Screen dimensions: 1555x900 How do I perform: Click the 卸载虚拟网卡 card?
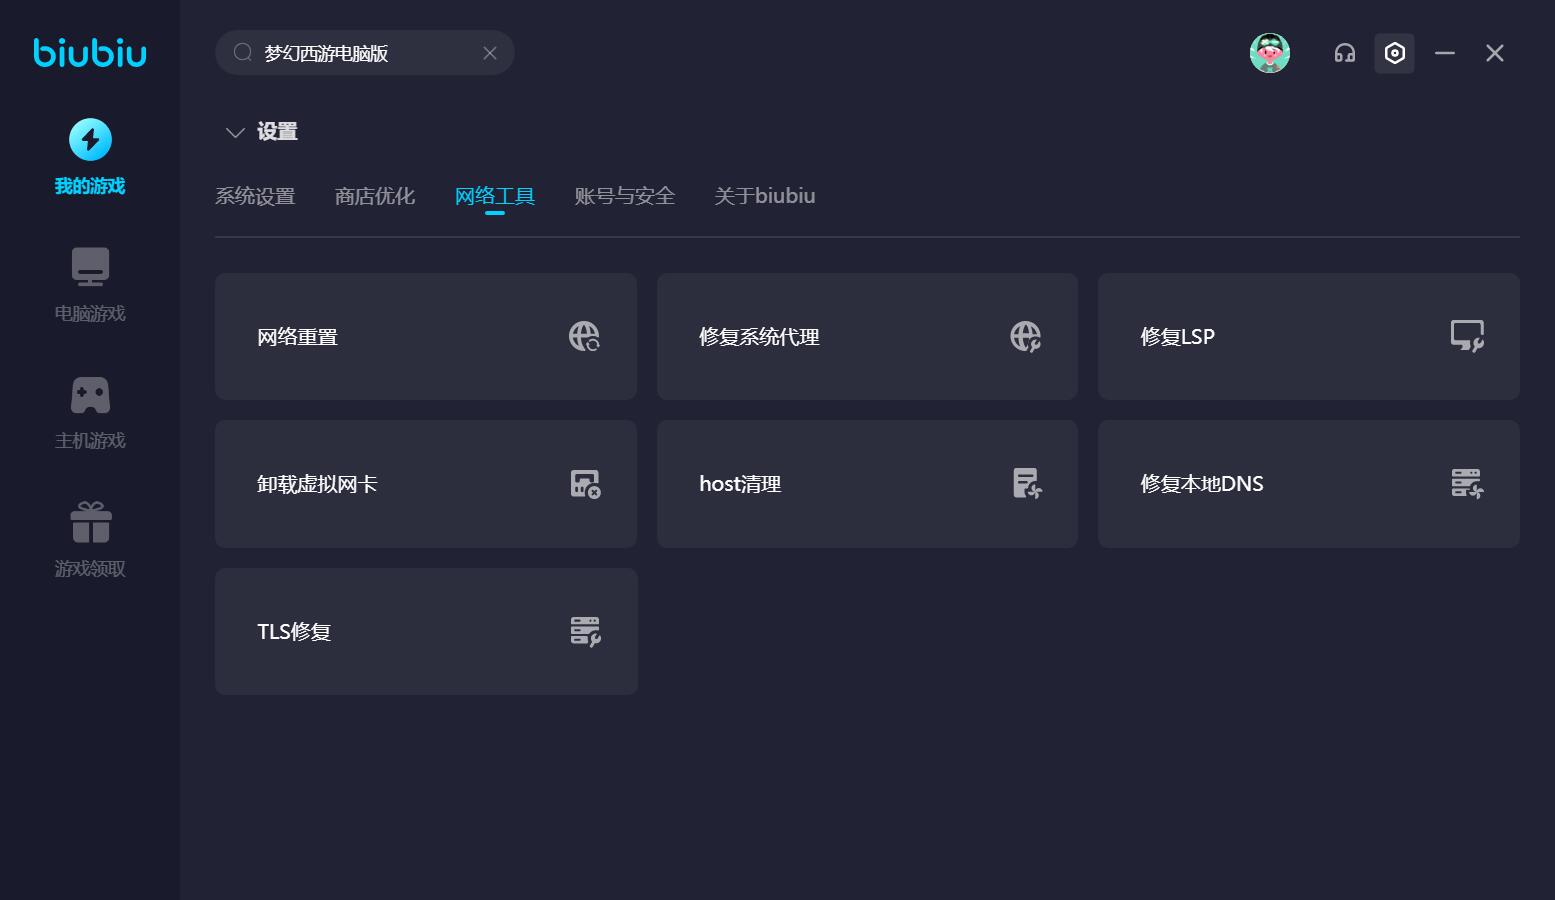[425, 484]
